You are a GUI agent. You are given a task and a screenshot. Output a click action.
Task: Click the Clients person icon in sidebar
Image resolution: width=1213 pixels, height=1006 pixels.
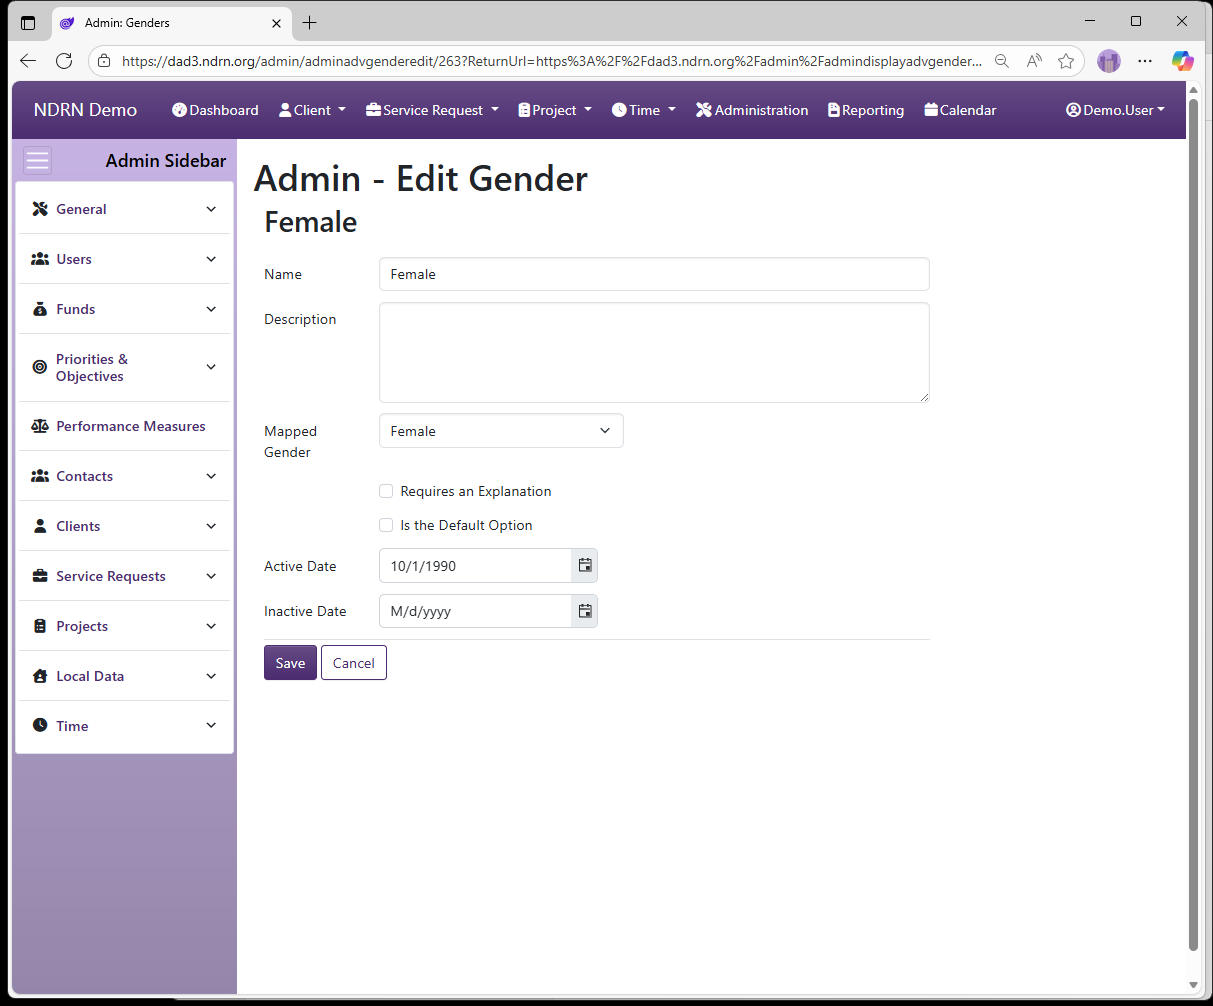(40, 526)
